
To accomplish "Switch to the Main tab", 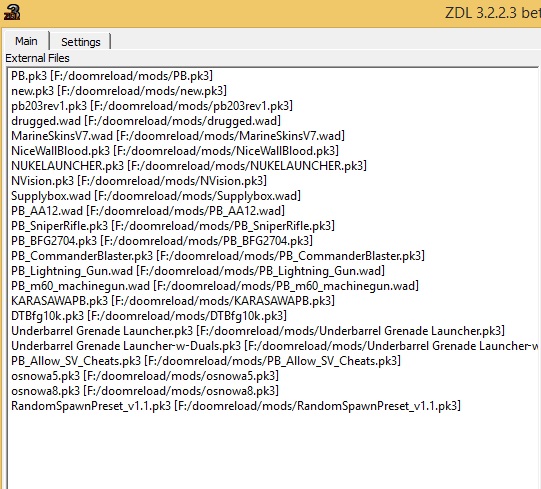I will coord(26,41).
